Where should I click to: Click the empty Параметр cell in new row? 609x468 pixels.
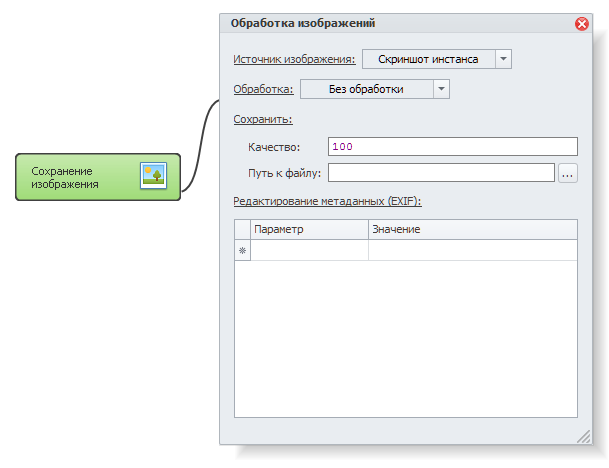pyautogui.click(x=309, y=250)
